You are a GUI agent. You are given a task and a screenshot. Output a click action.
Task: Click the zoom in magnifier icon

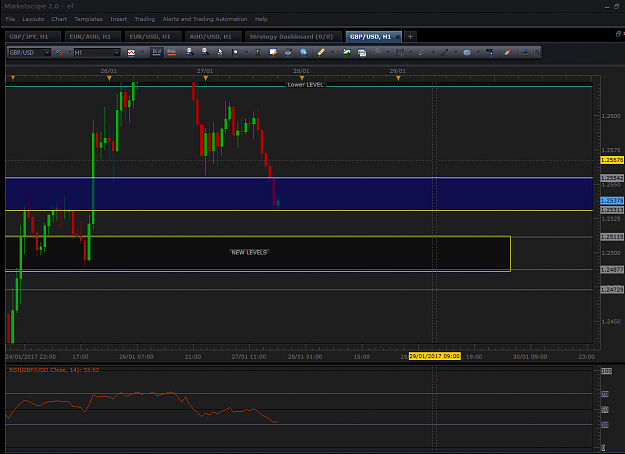point(190,52)
